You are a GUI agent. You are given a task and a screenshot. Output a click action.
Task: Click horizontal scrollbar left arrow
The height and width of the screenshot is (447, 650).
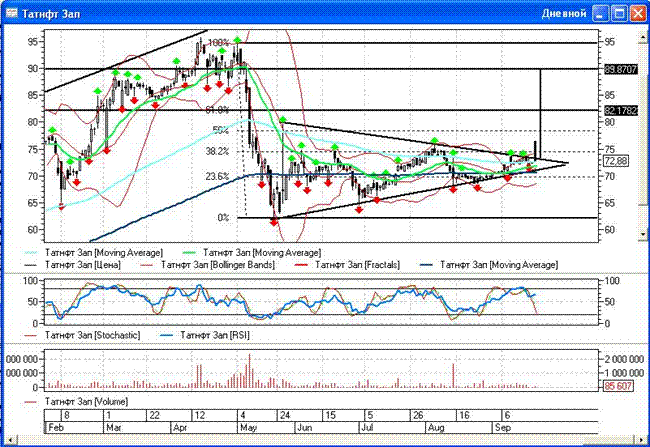pyautogui.click(x=9, y=440)
